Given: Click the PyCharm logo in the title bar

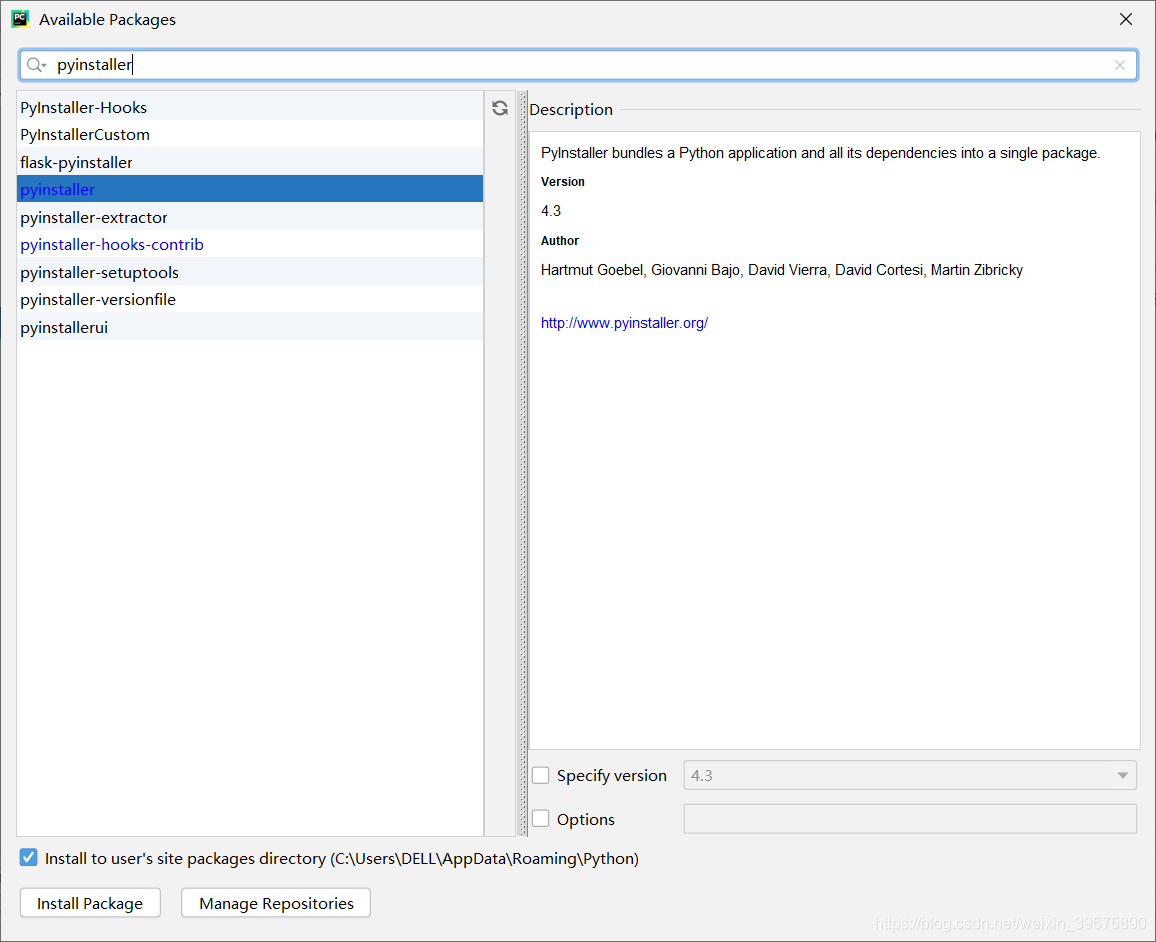Looking at the screenshot, I should (20, 19).
